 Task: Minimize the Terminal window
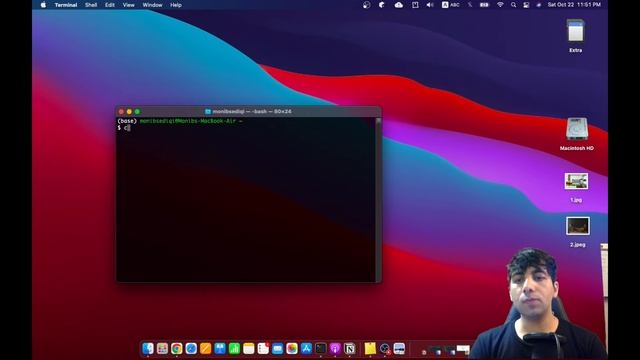[129, 111]
